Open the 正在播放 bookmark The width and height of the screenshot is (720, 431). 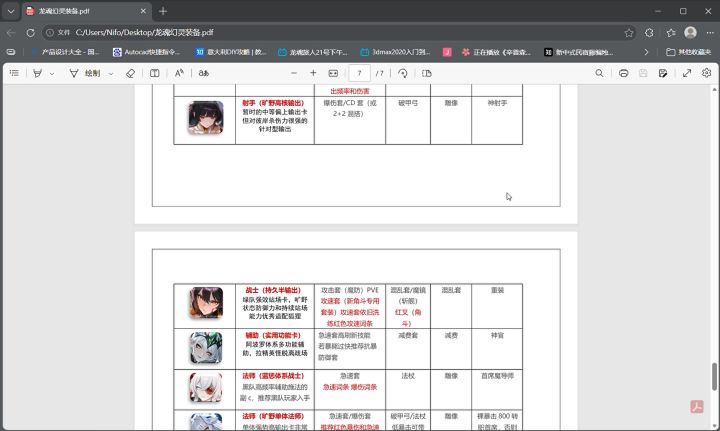[496, 52]
